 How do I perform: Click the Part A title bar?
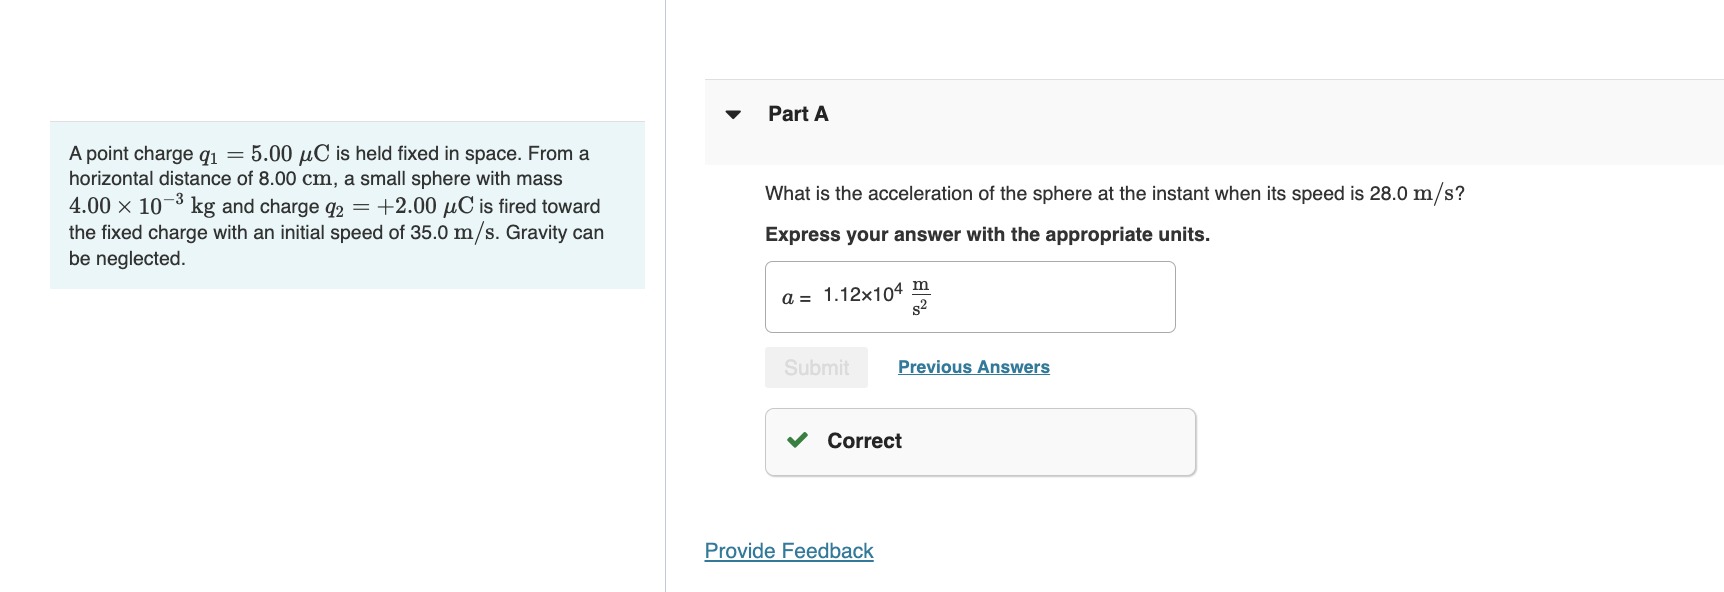pos(1100,113)
